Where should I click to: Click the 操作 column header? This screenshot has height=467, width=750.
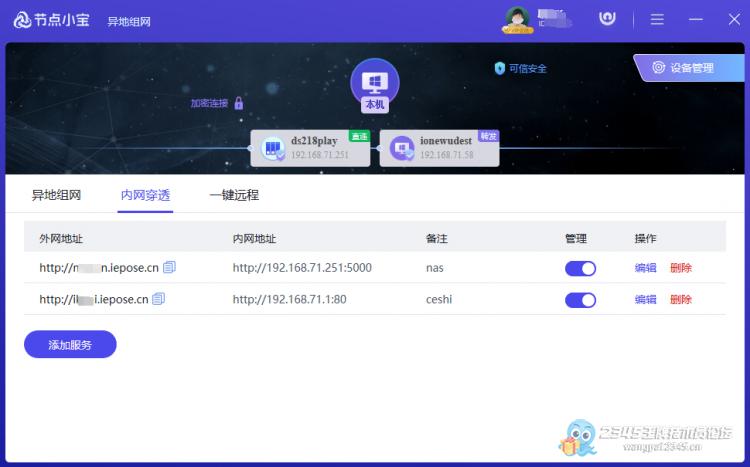click(645, 238)
